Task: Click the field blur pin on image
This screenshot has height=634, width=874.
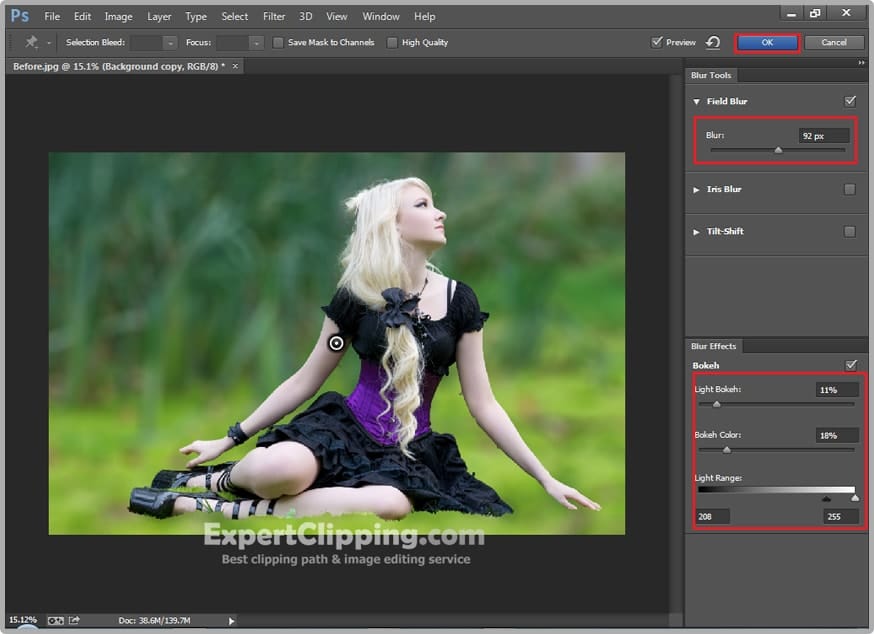Action: pyautogui.click(x=336, y=343)
